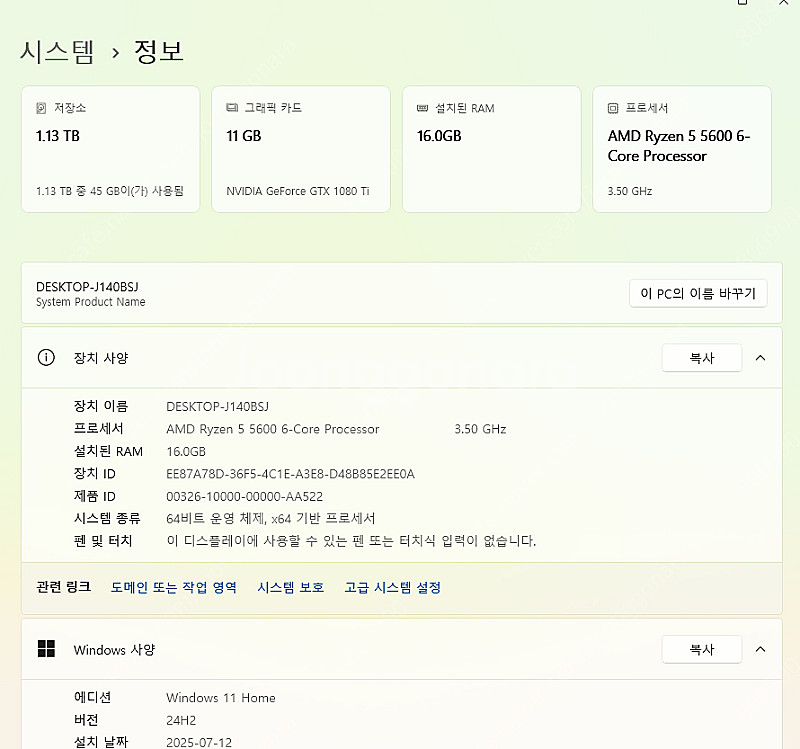The image size is (800, 749).
Task: Click the Windows logo icon beside Windows 사양
Action: (46, 648)
